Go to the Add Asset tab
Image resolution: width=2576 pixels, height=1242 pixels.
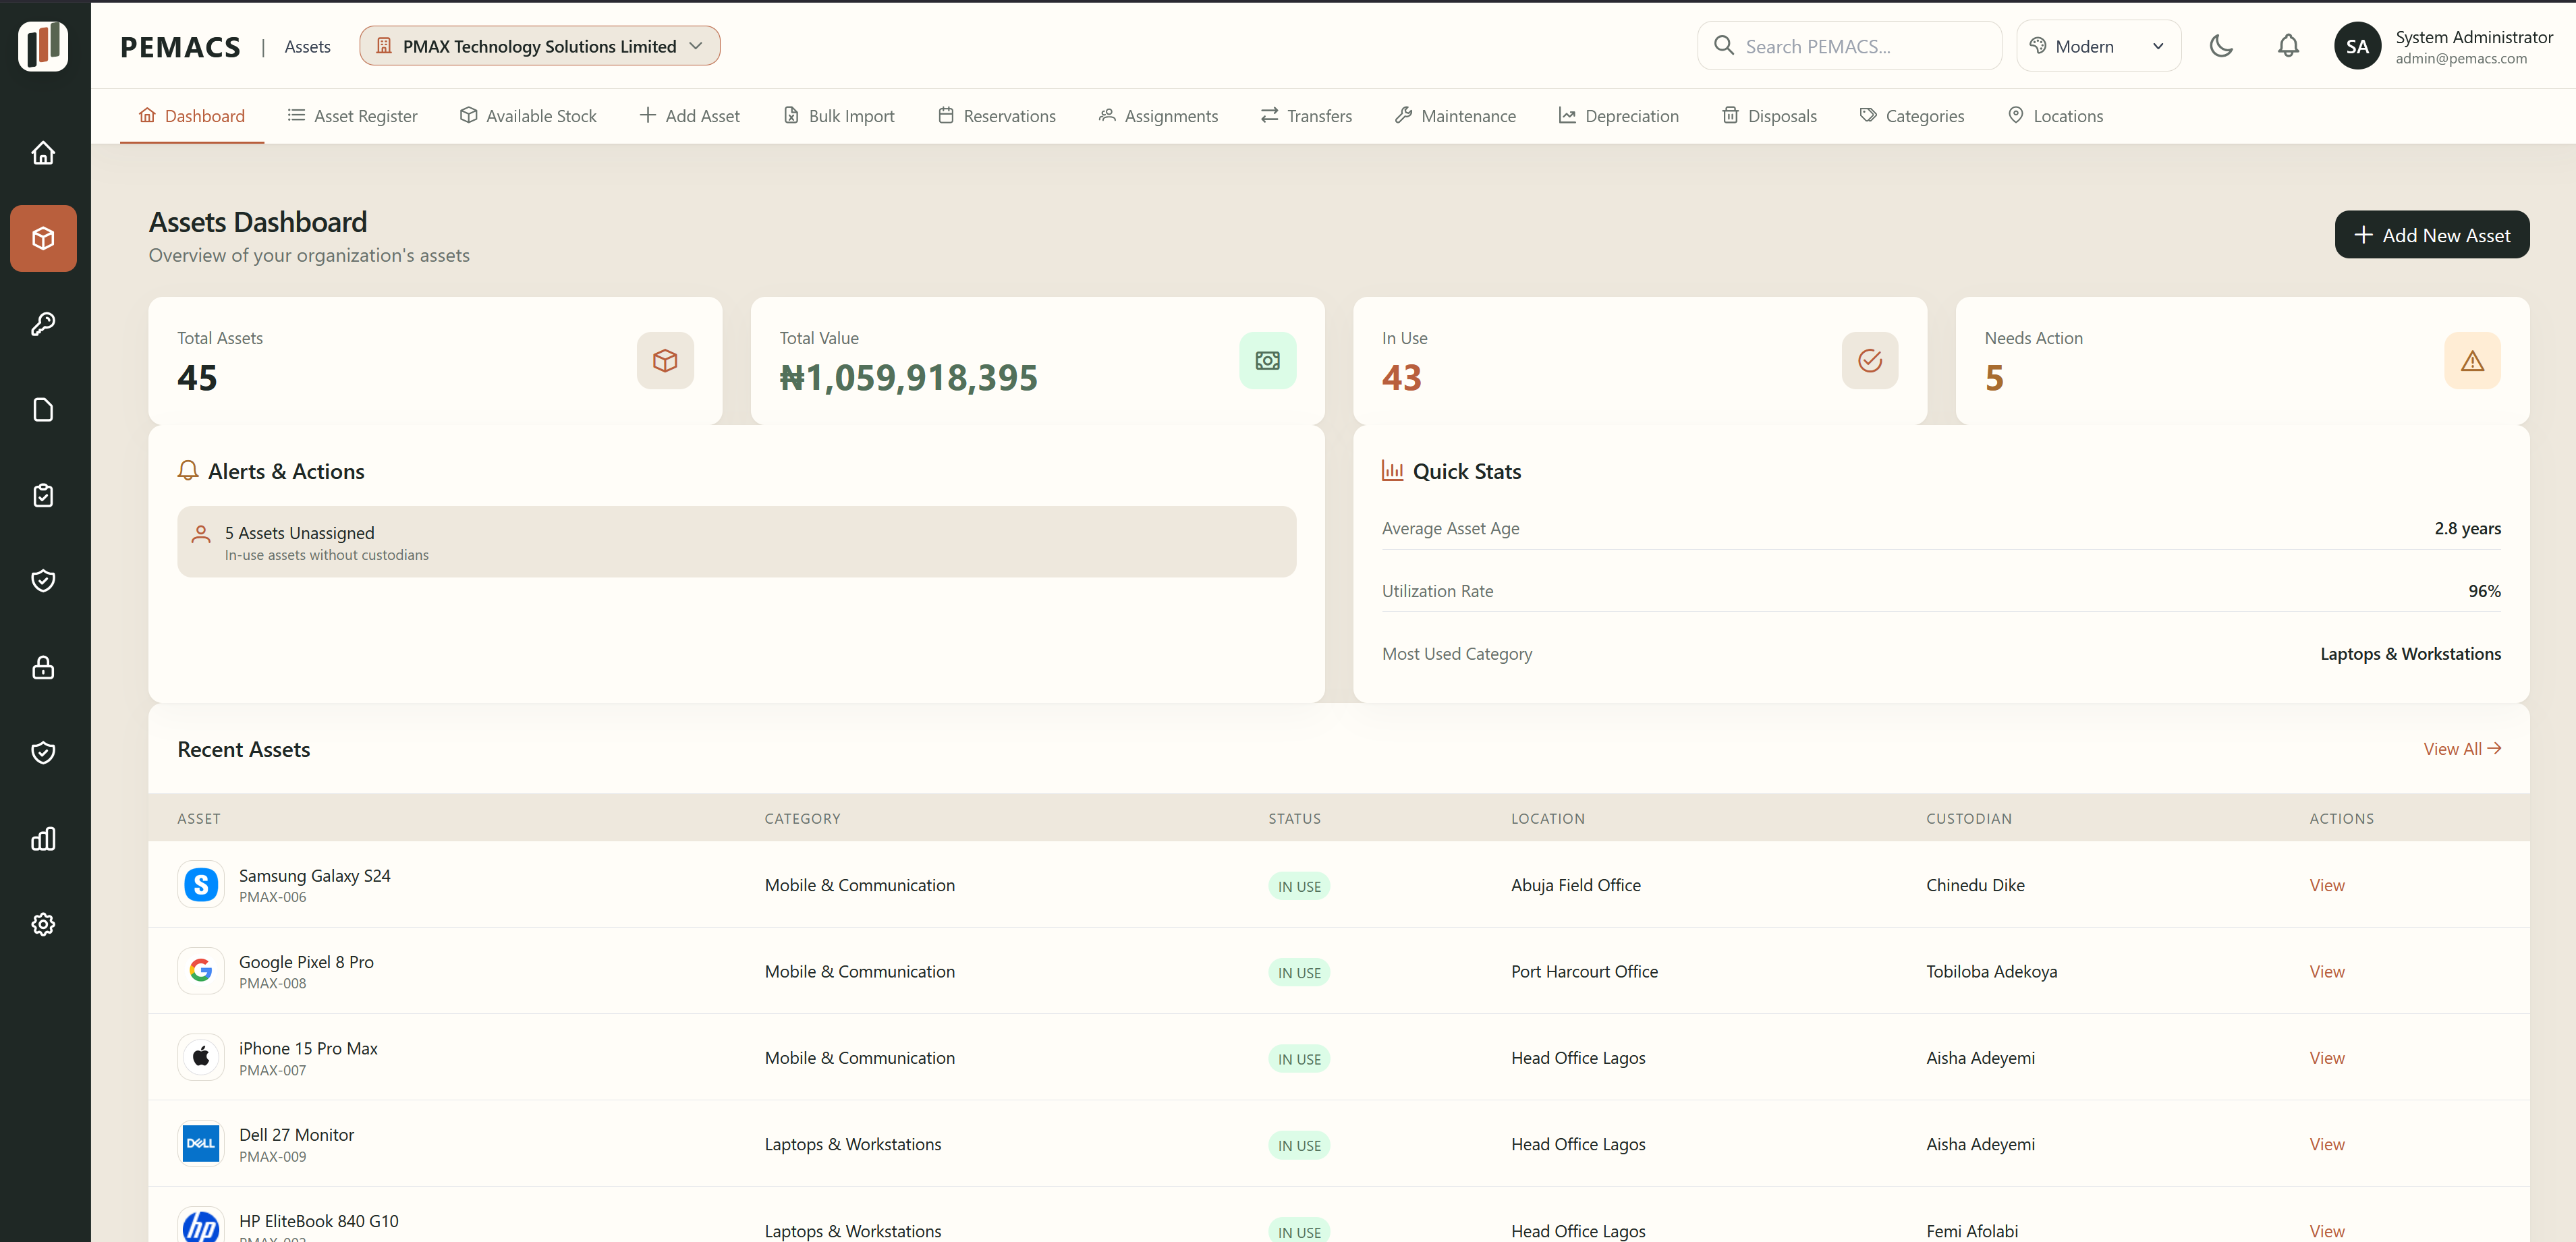pos(690,116)
